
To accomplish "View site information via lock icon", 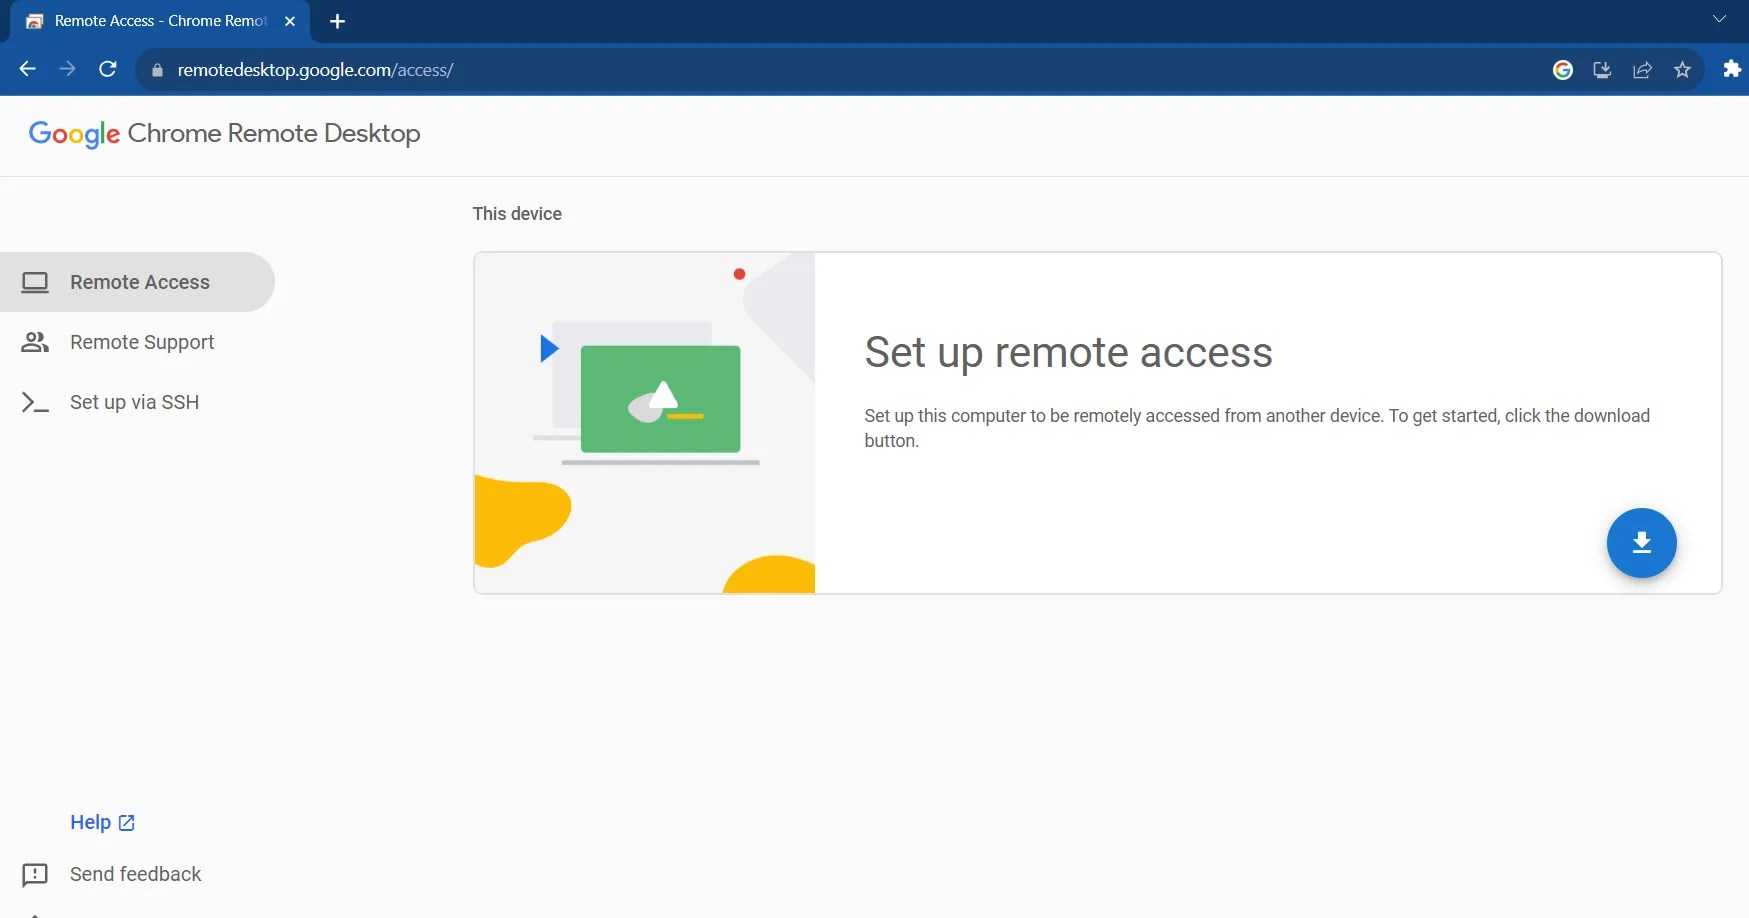I will tap(157, 70).
